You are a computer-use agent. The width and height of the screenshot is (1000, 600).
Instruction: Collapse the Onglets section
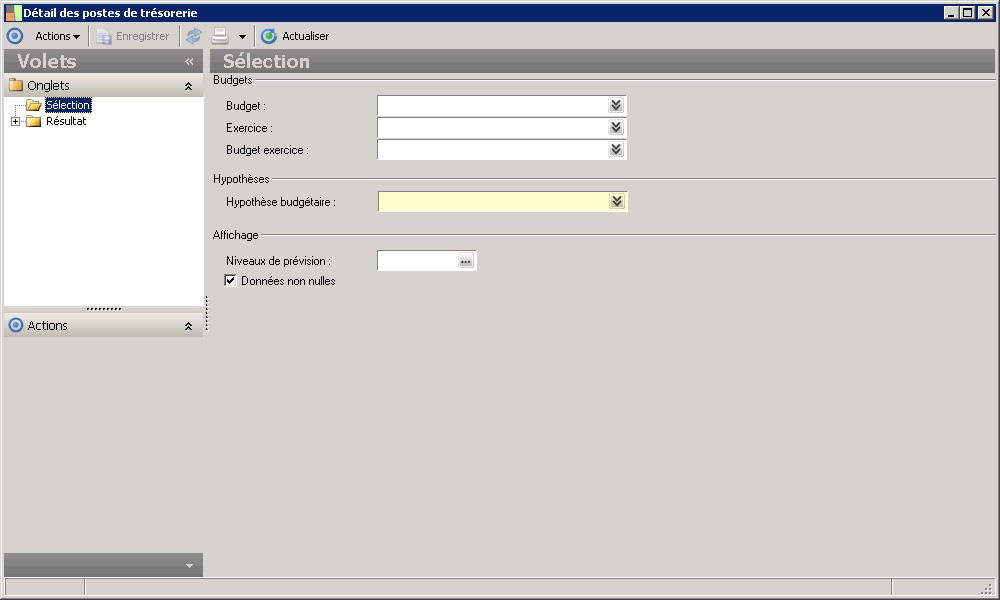(x=188, y=86)
